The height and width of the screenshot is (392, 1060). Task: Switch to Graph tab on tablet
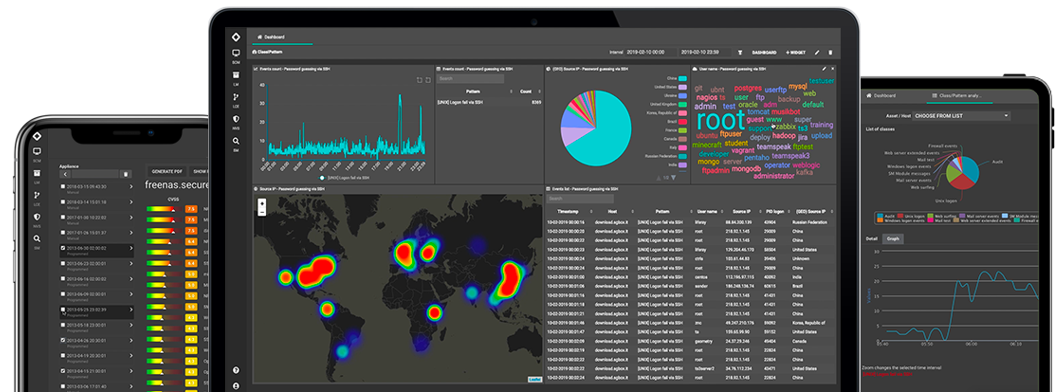point(892,239)
